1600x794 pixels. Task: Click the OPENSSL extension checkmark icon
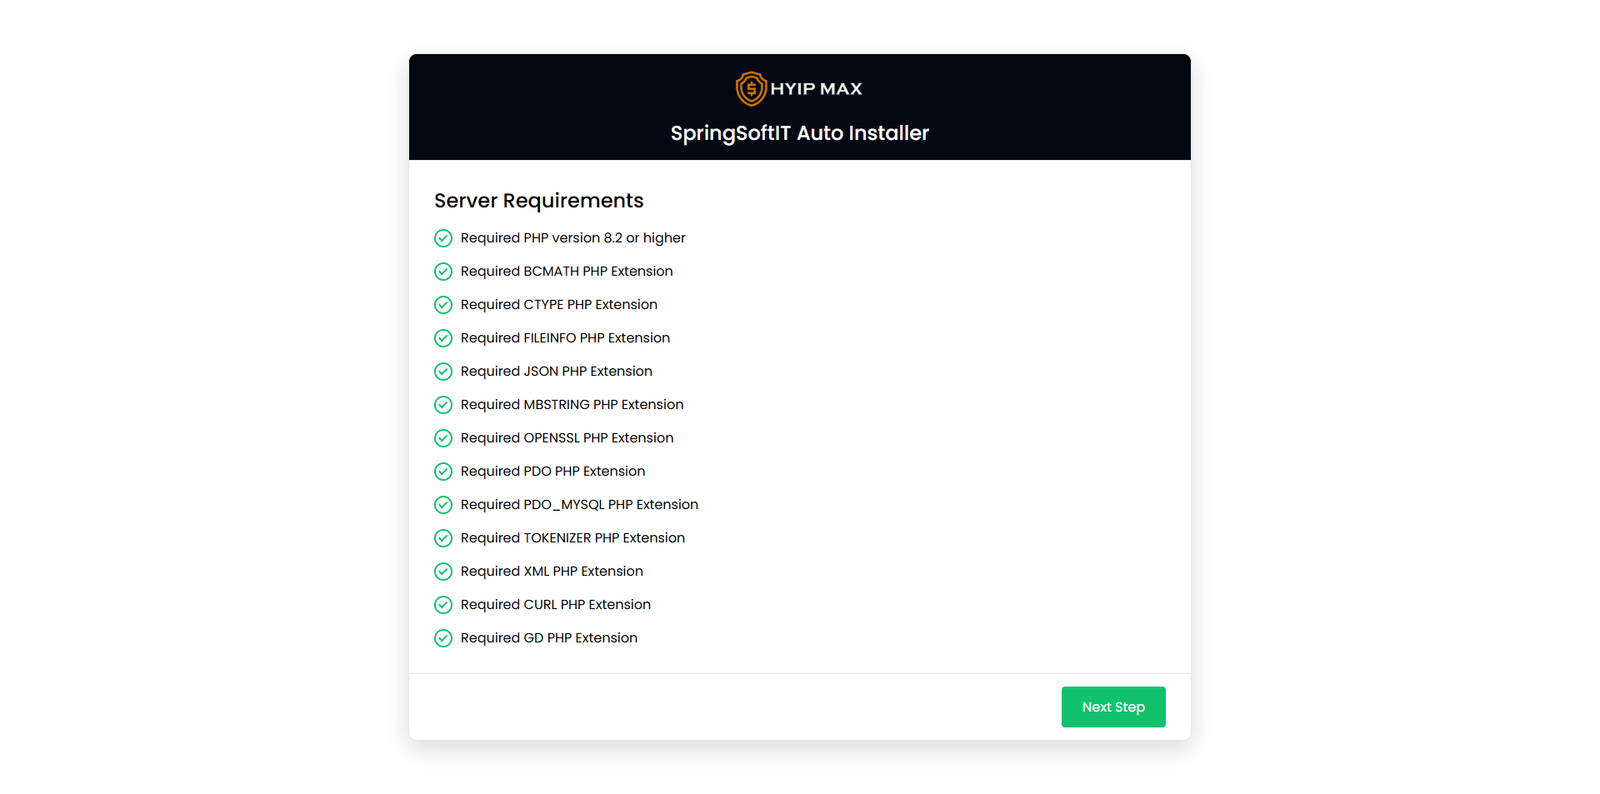[x=443, y=438]
